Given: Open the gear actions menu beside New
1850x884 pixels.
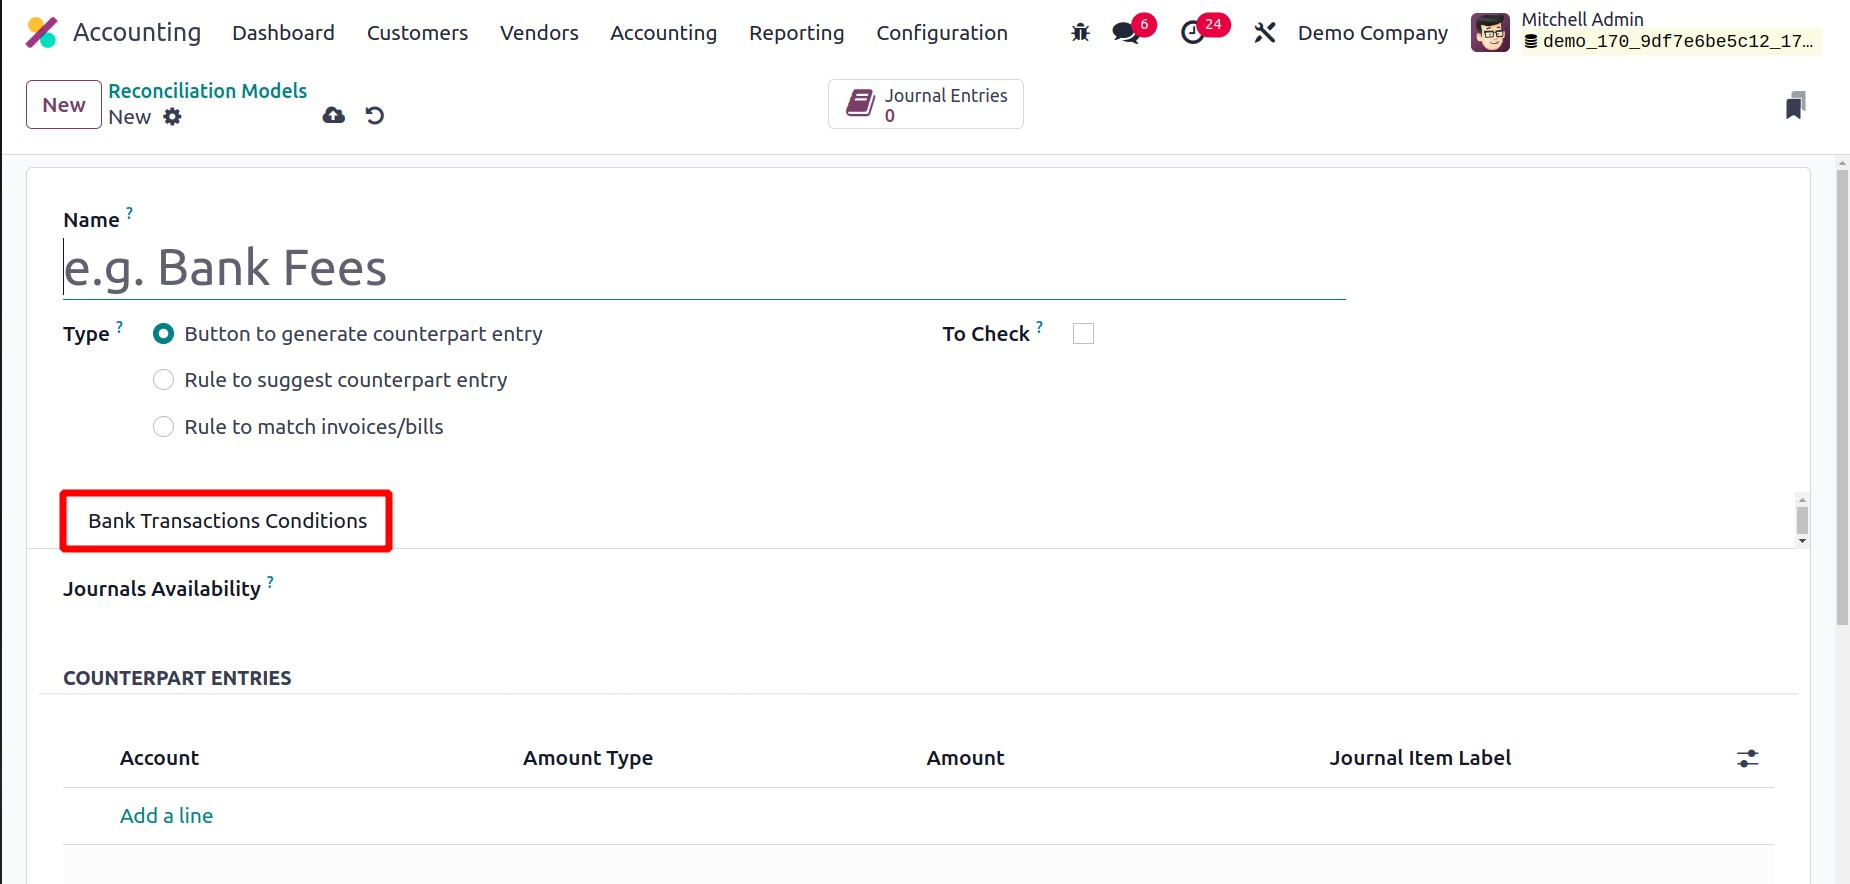Looking at the screenshot, I should (173, 117).
